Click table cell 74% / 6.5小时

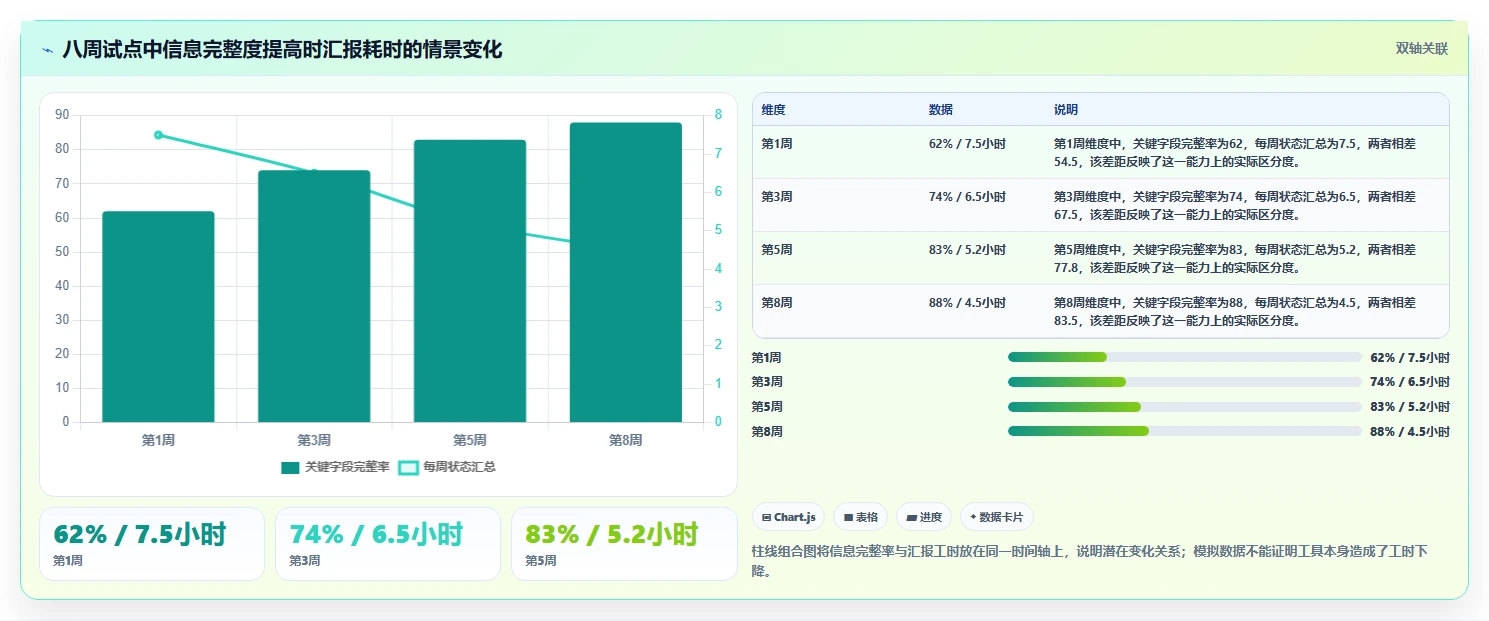967,197
